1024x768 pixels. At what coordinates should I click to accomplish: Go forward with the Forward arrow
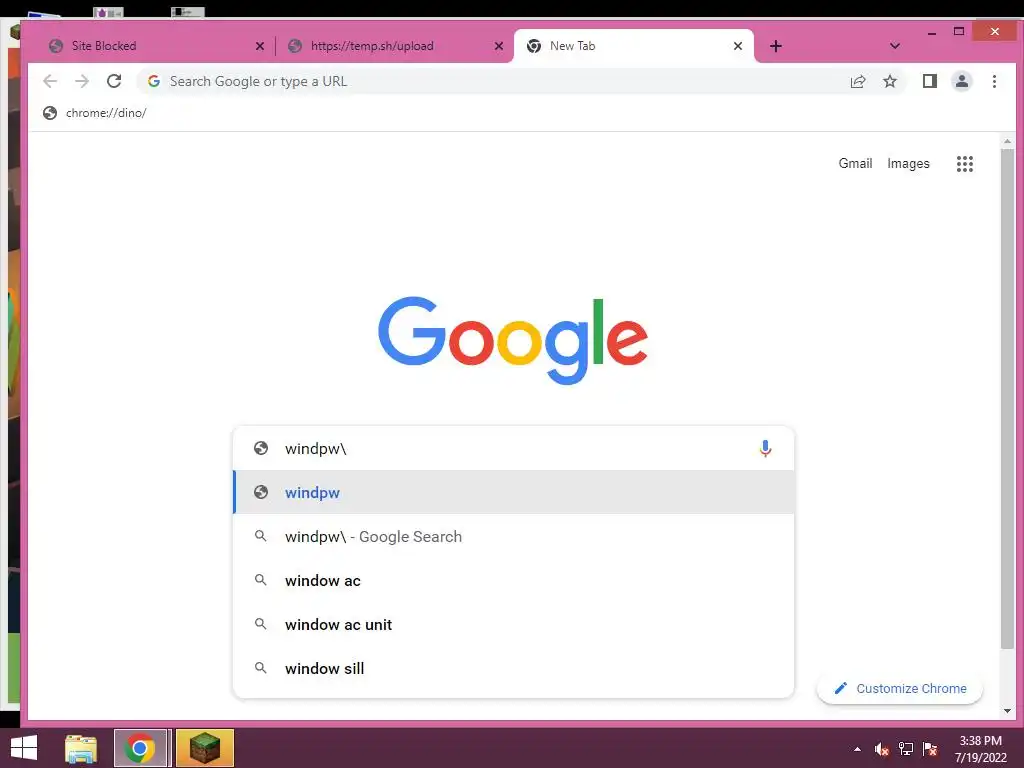(82, 81)
